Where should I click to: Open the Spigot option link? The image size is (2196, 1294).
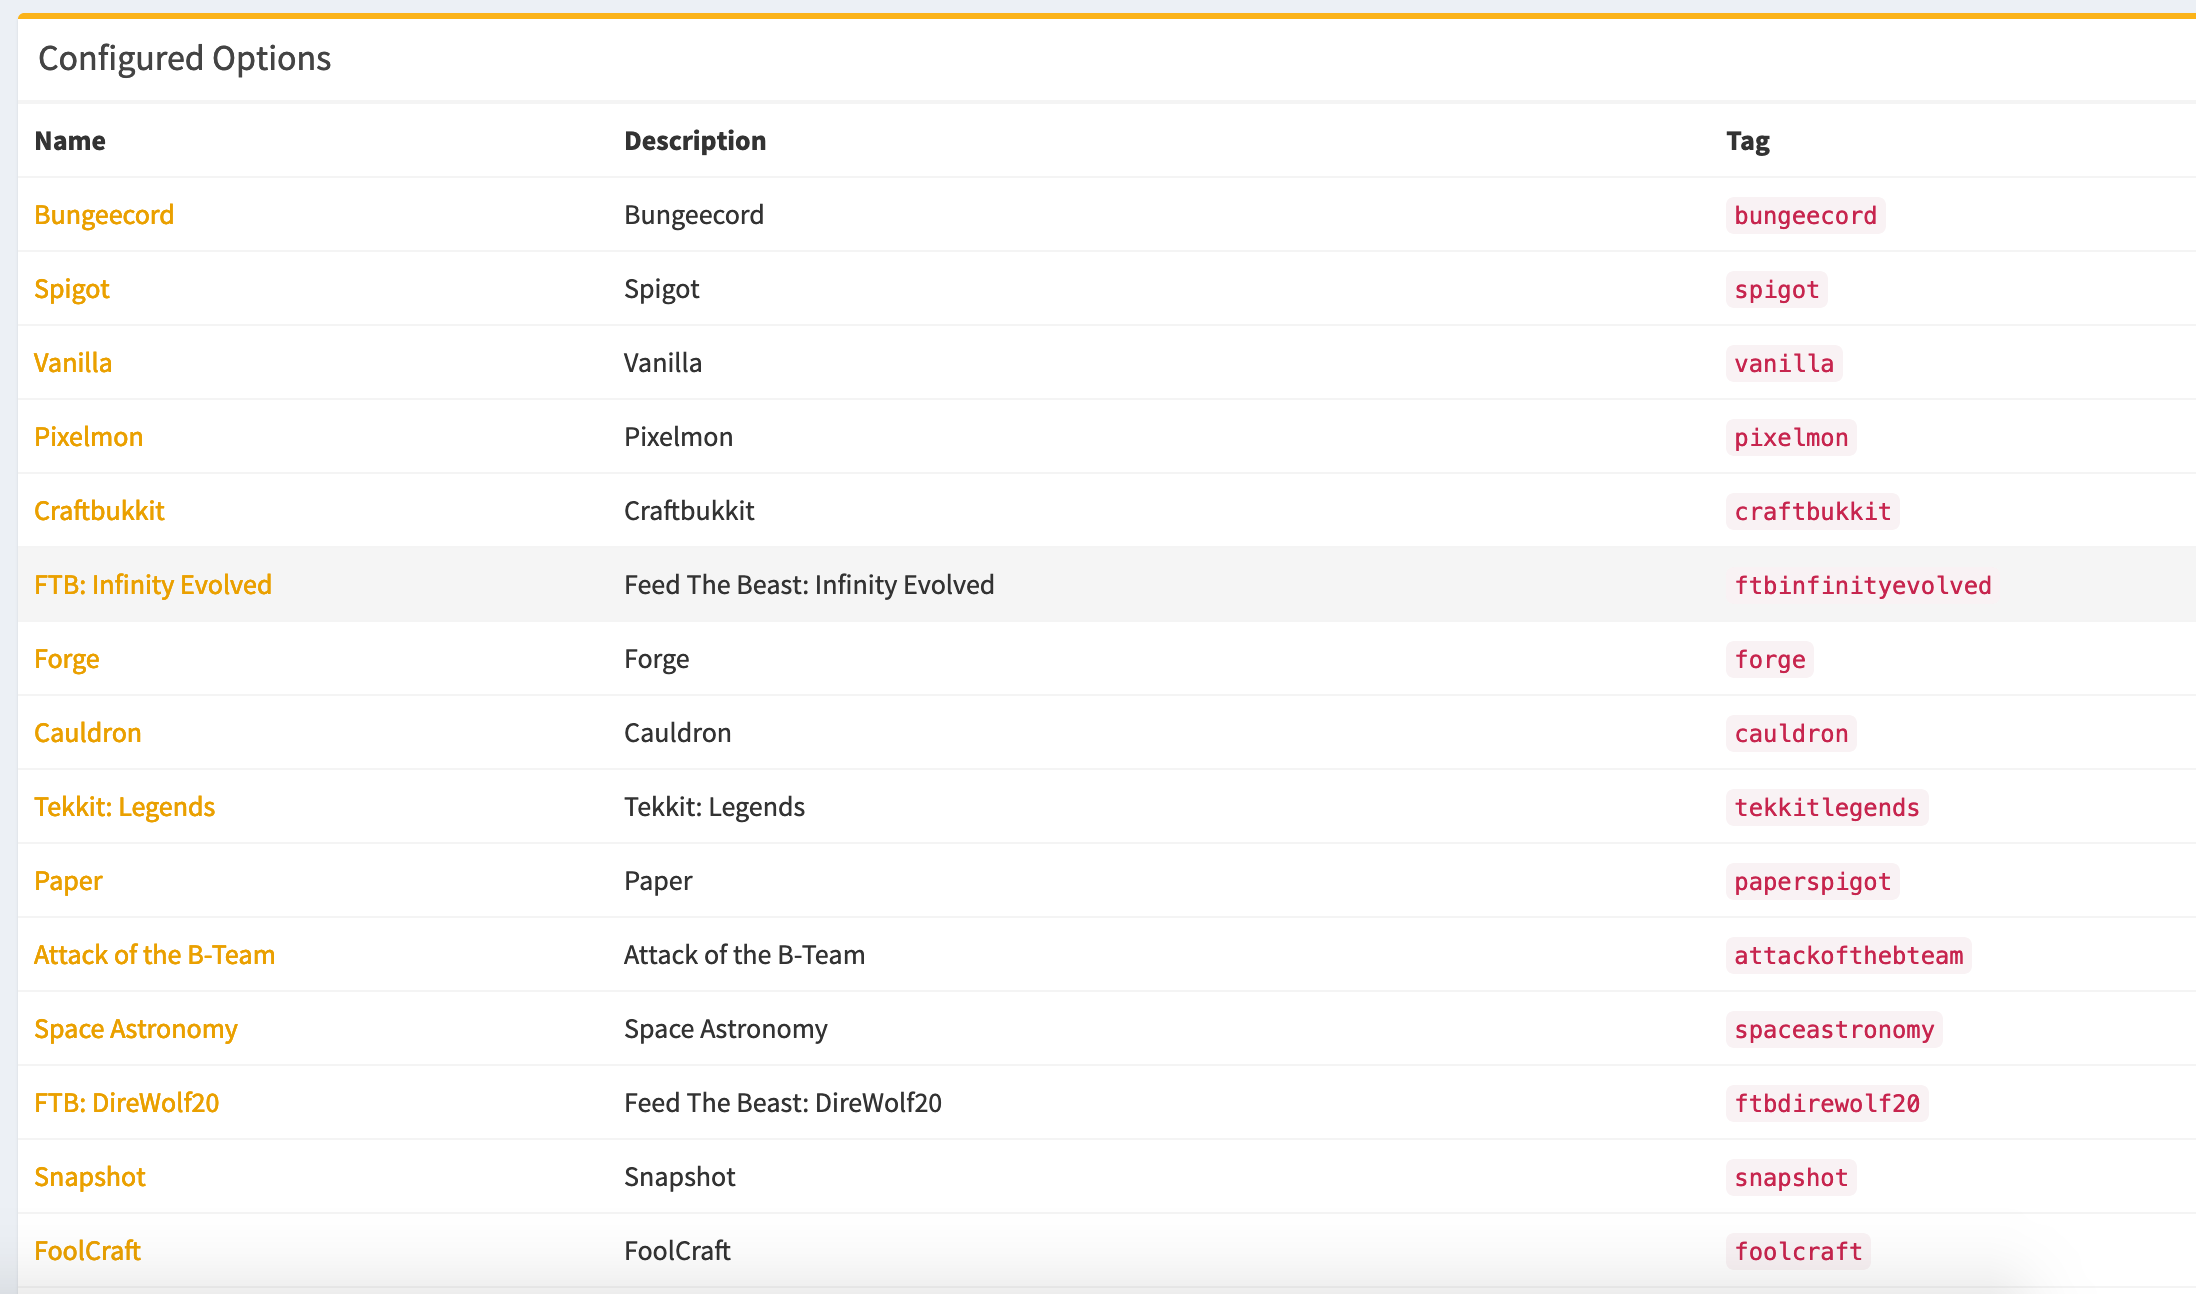[72, 289]
